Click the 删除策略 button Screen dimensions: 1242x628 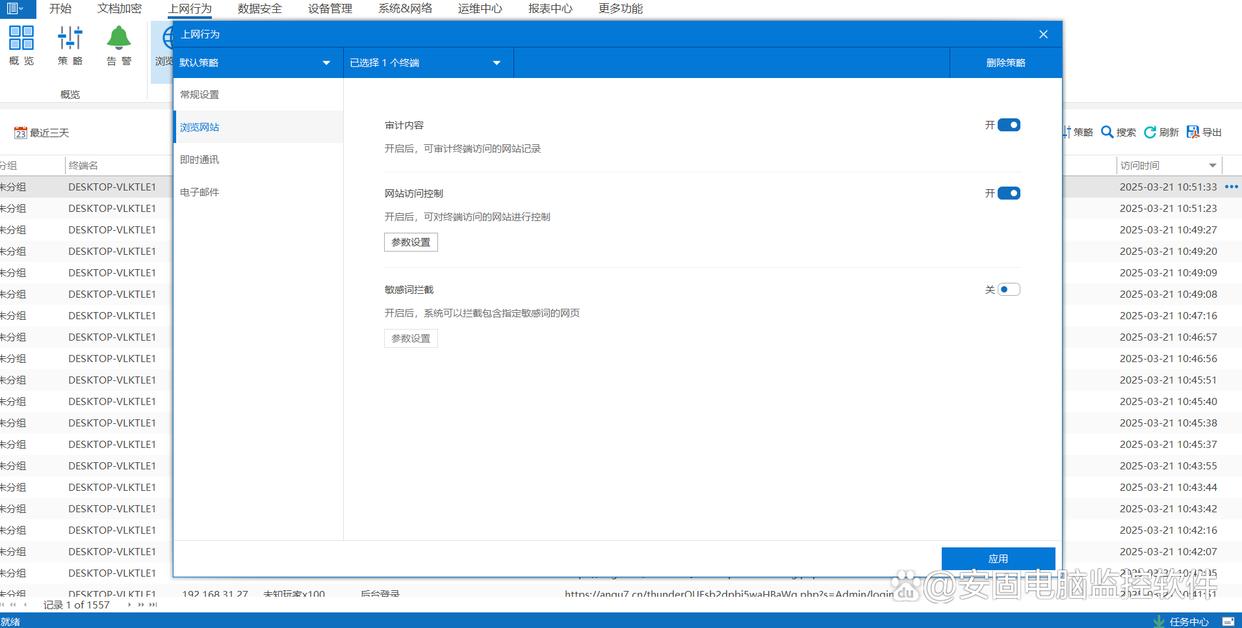coord(1005,63)
